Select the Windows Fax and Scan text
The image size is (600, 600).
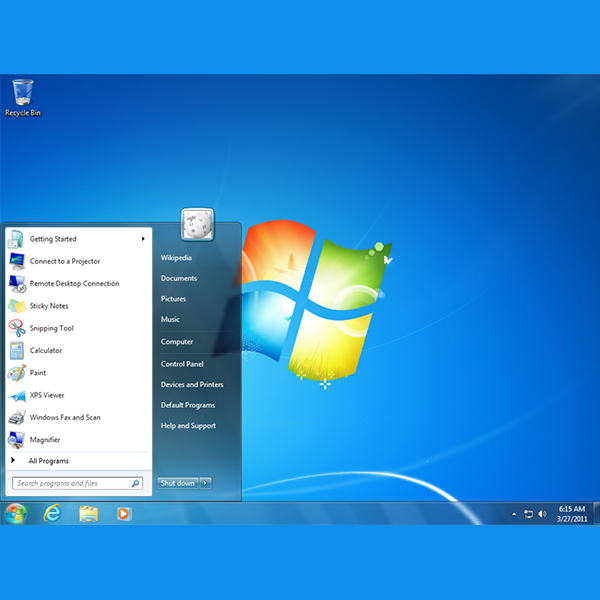pyautogui.click(x=65, y=417)
